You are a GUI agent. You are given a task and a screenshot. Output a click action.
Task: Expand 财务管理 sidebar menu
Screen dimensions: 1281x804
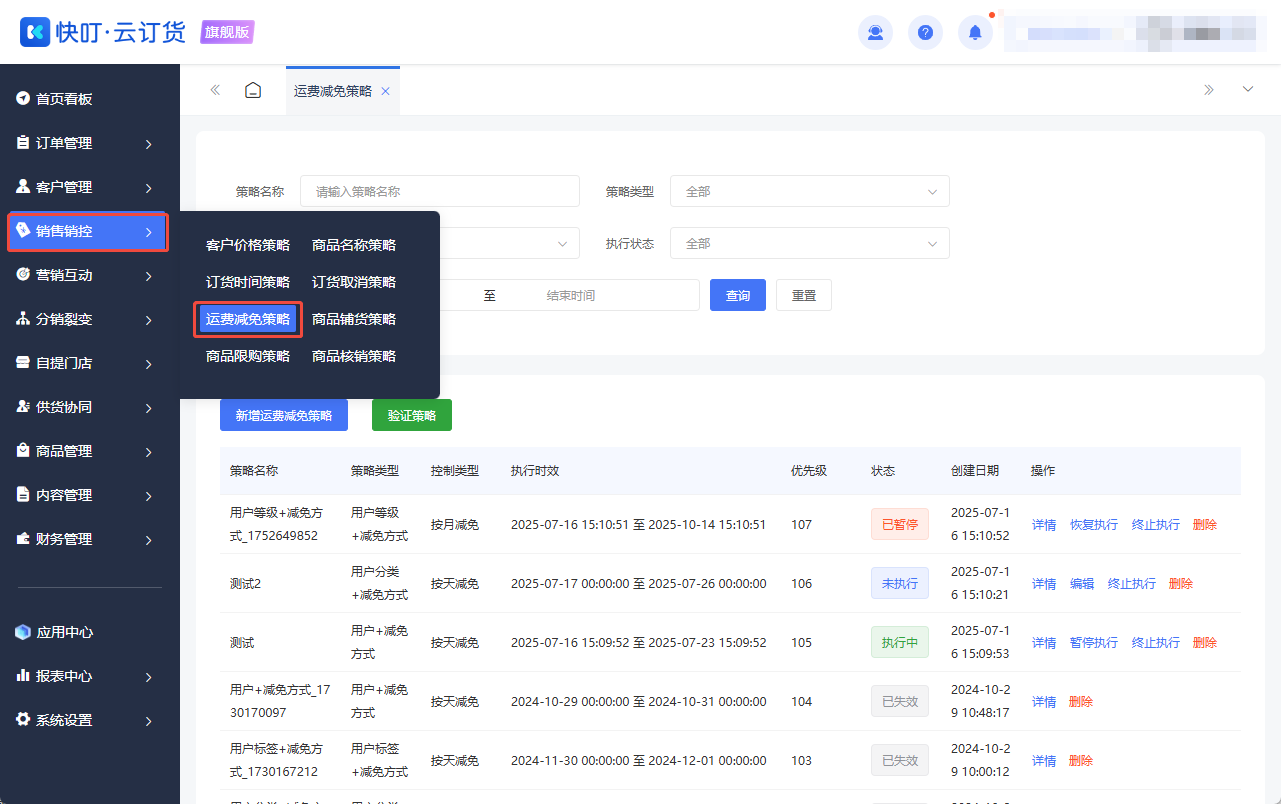90,539
